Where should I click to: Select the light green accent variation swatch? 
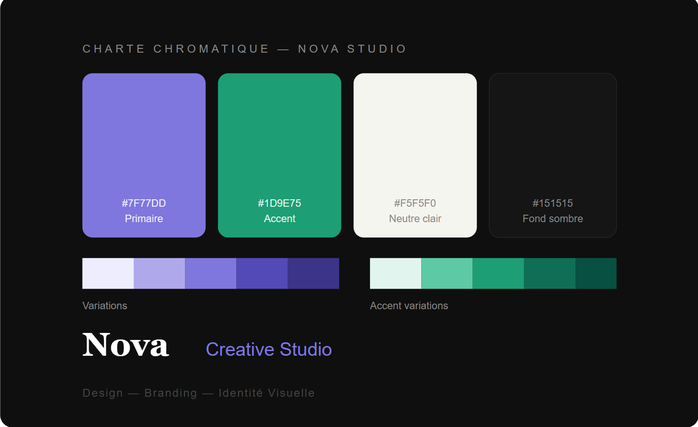[446, 273]
